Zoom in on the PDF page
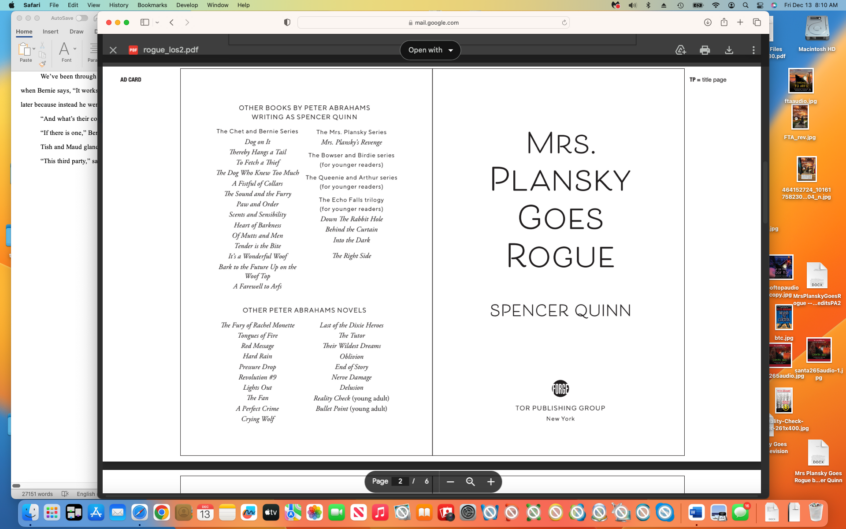This screenshot has width=846, height=529. (490, 481)
